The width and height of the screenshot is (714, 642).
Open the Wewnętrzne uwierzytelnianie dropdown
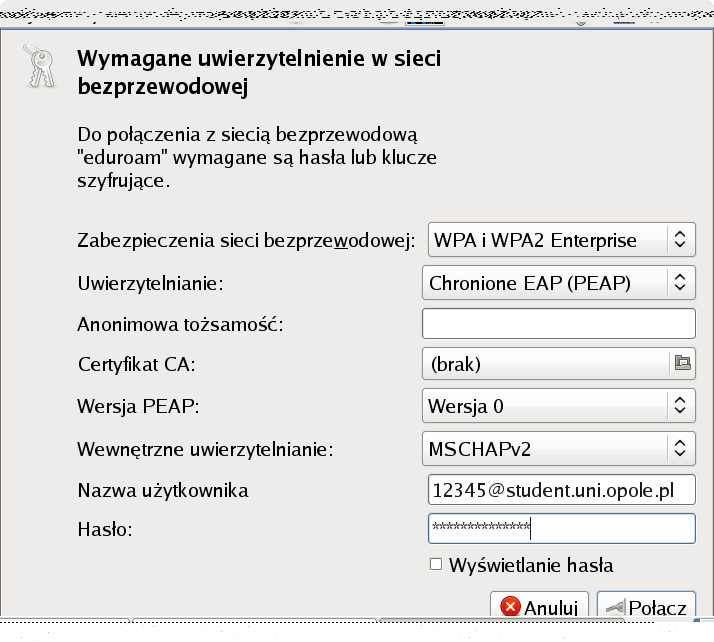coord(559,448)
